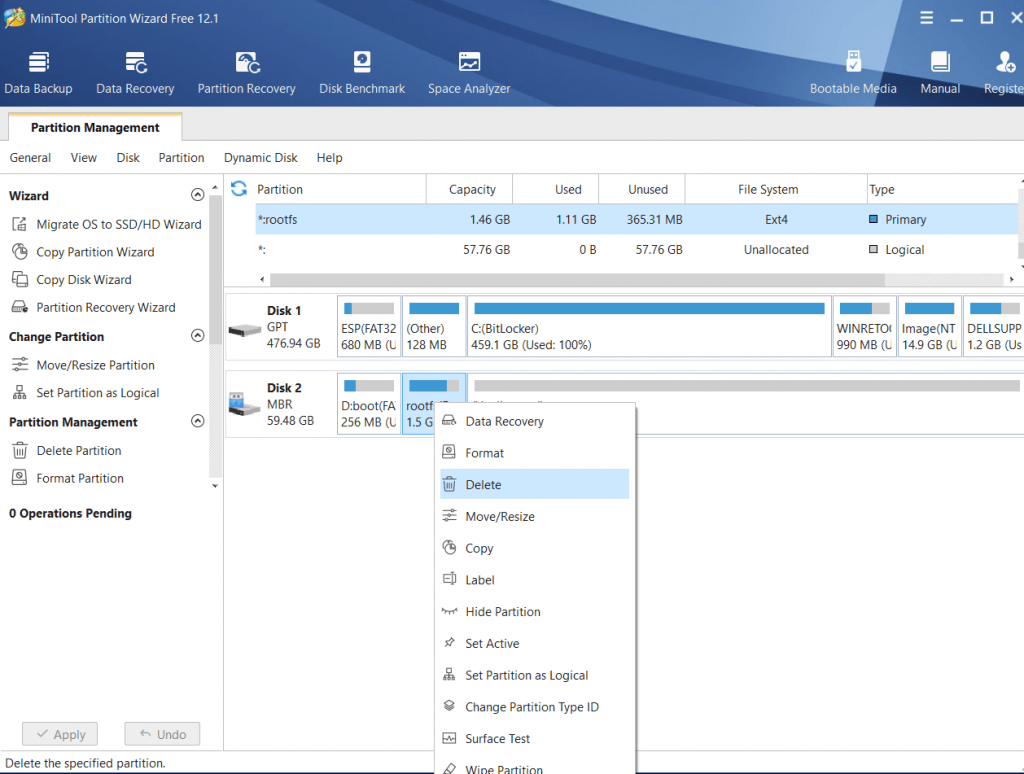Click the Migrate OS to SSD/HD Wizard icon
This screenshot has width=1024, height=774.
pos(20,224)
